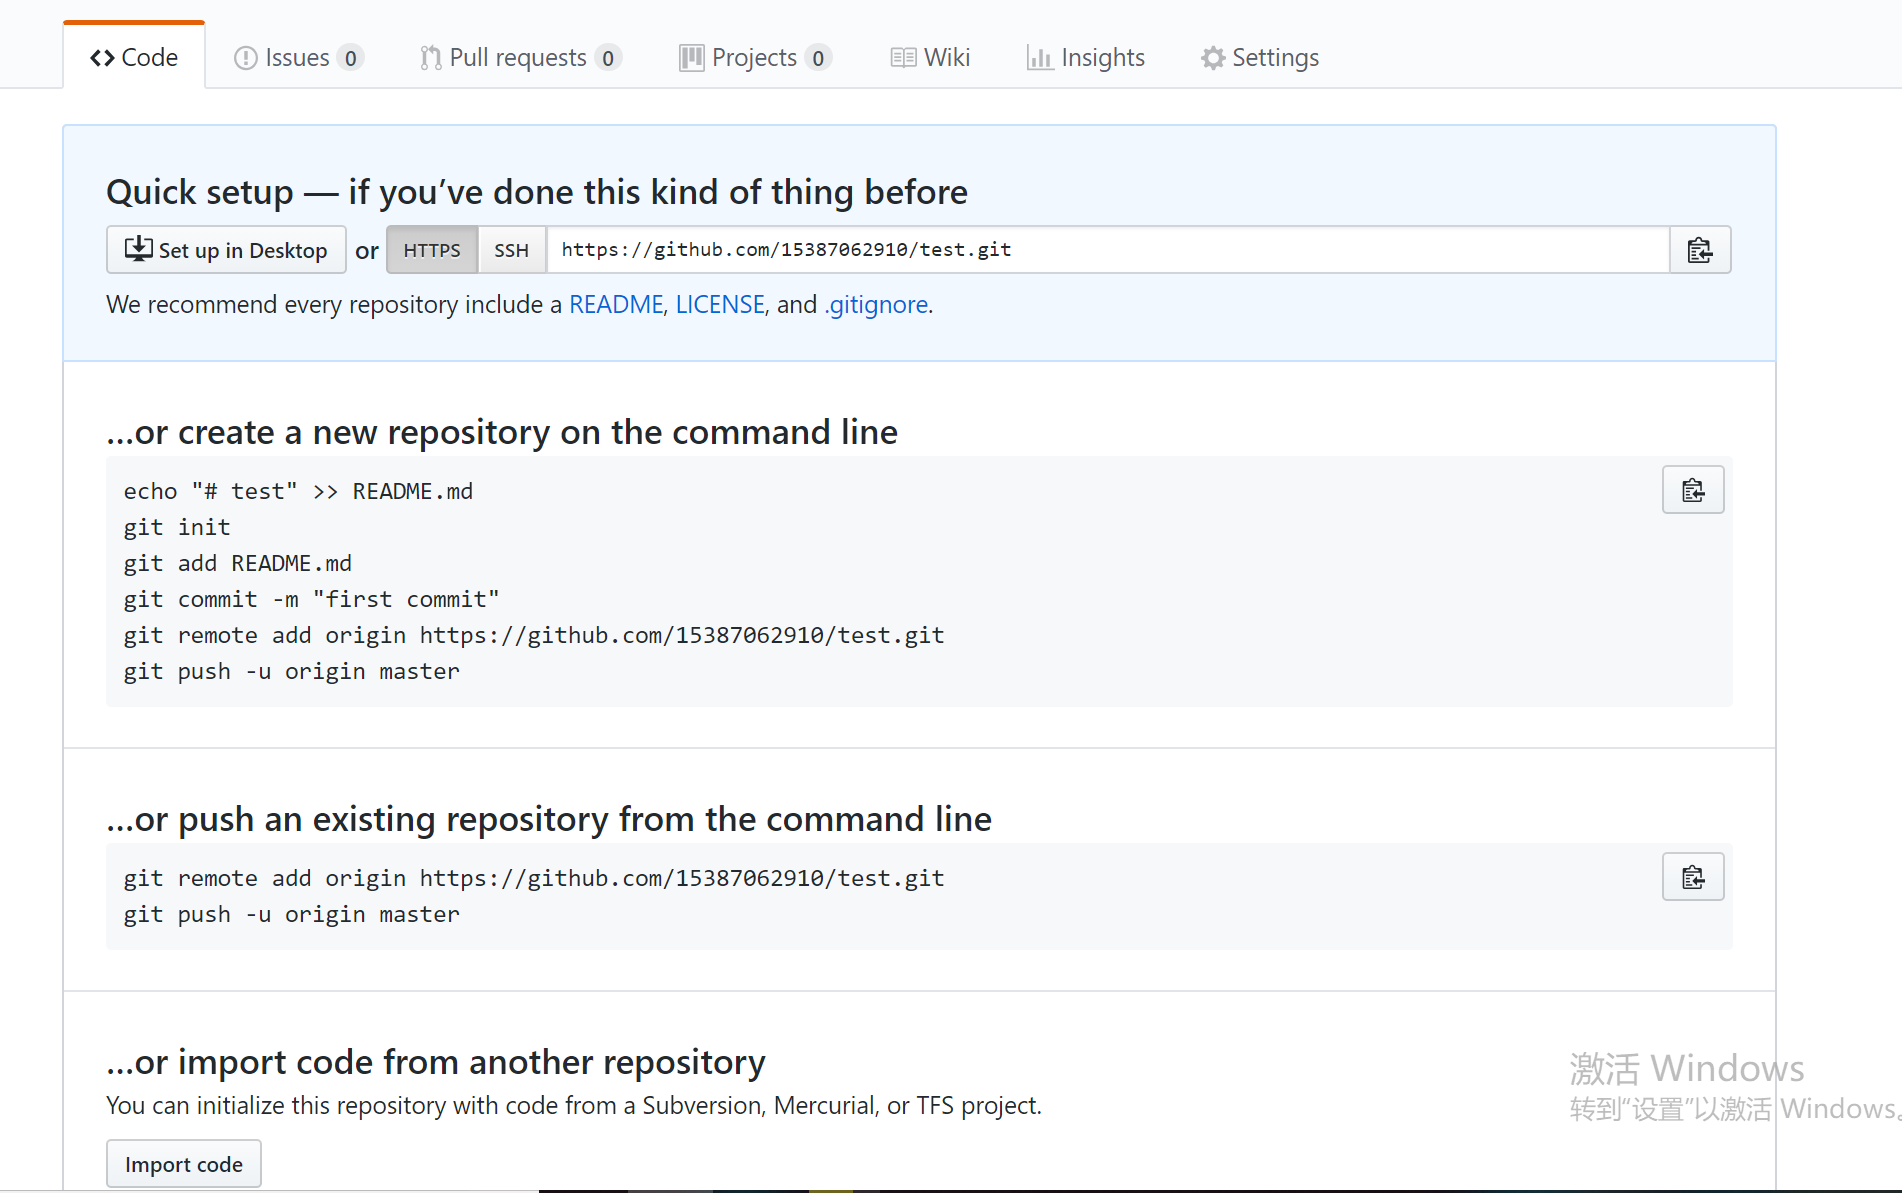Screen dimensions: 1902x1193
Task: Go to the Projects tab
Action: click(755, 57)
